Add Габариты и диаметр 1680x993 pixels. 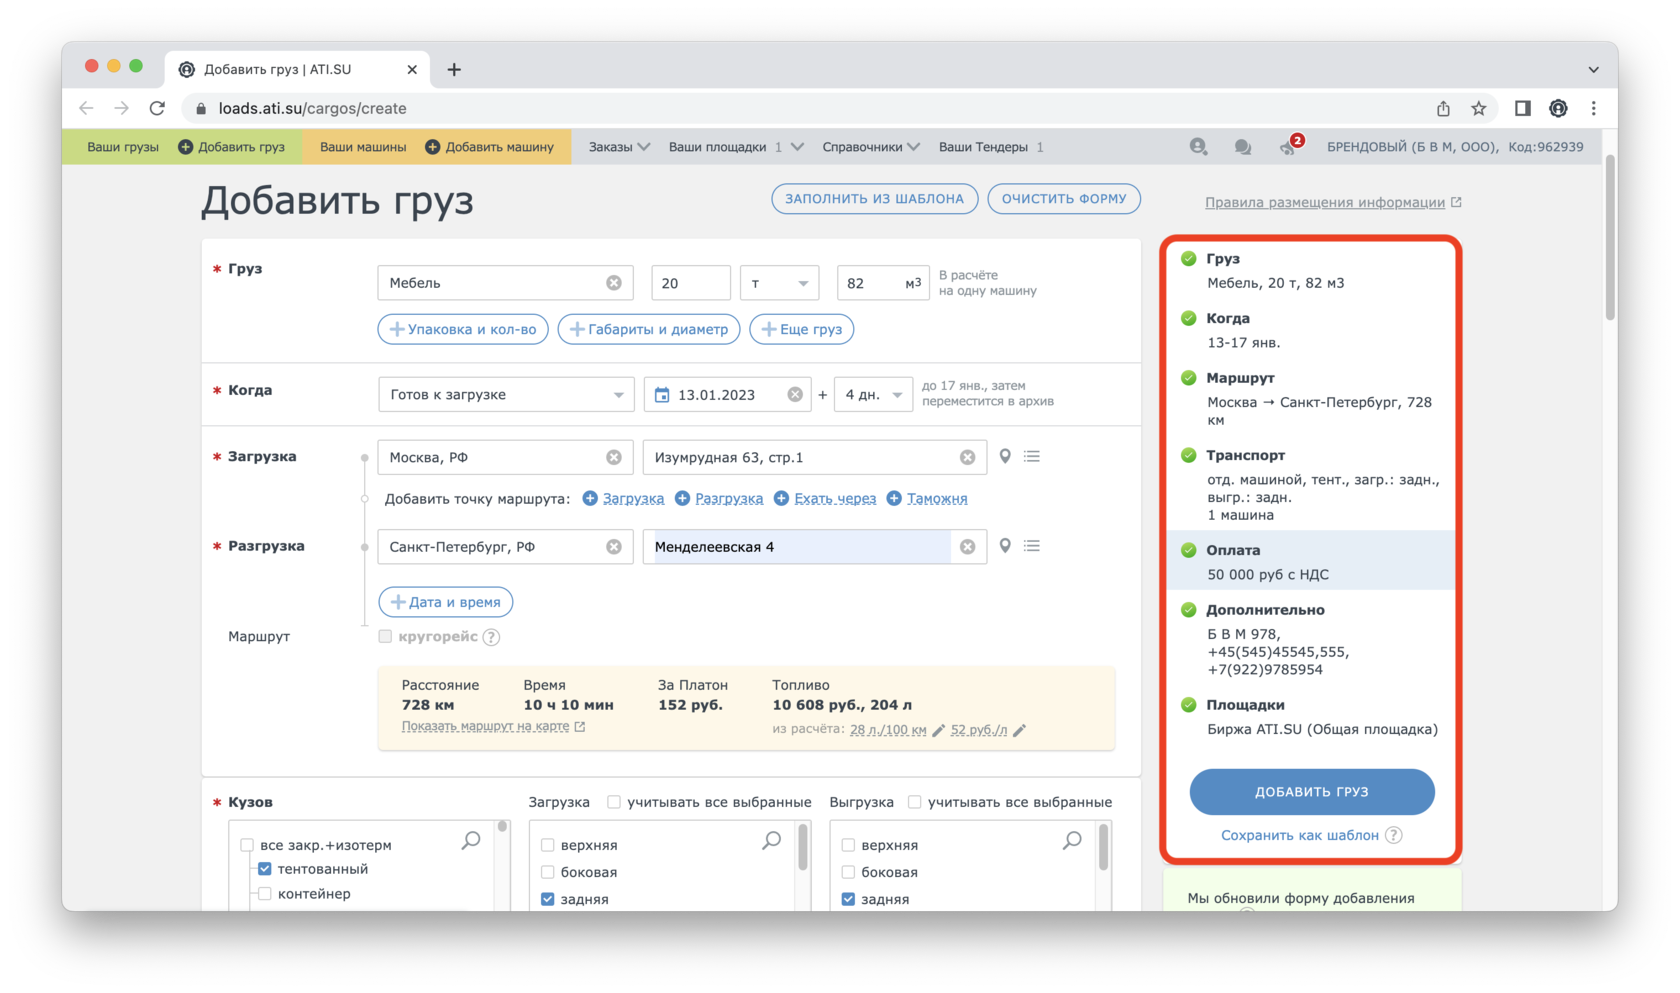click(x=649, y=329)
